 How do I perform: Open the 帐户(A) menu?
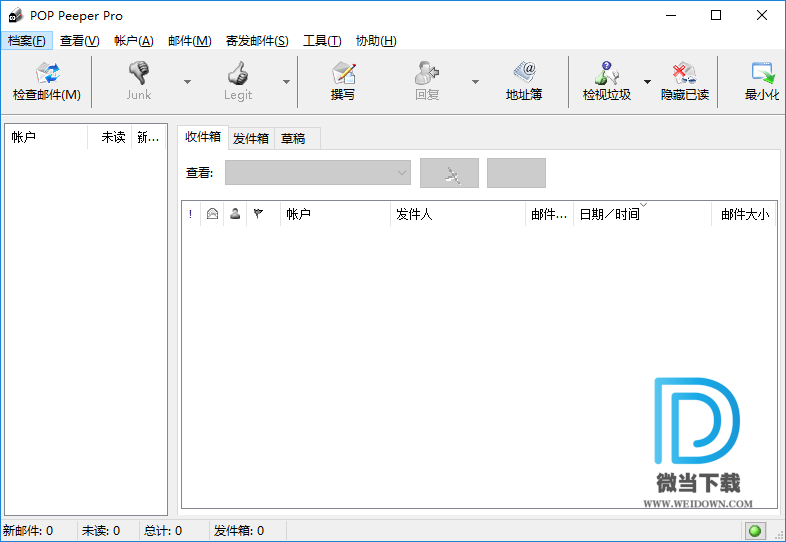tap(134, 41)
